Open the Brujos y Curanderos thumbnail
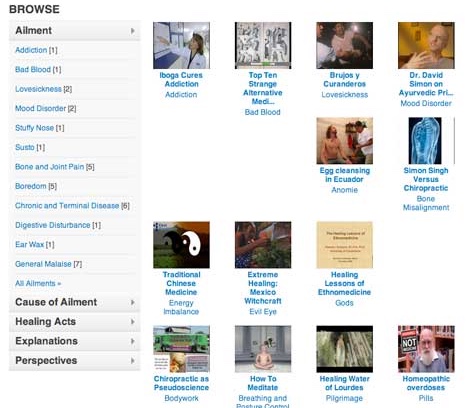This screenshot has height=408, width=472. 345,45
